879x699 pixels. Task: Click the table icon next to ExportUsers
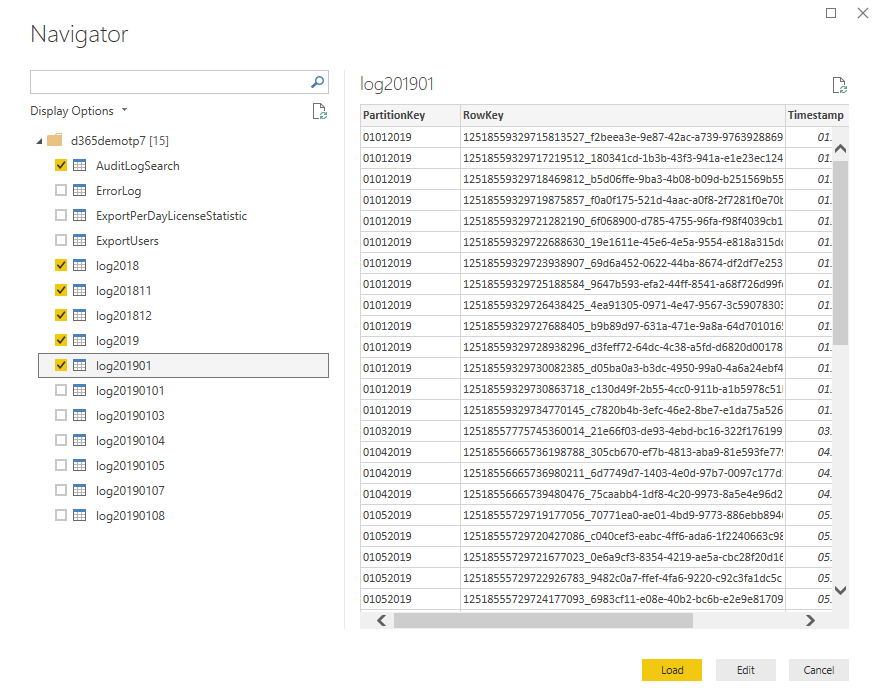coord(79,240)
